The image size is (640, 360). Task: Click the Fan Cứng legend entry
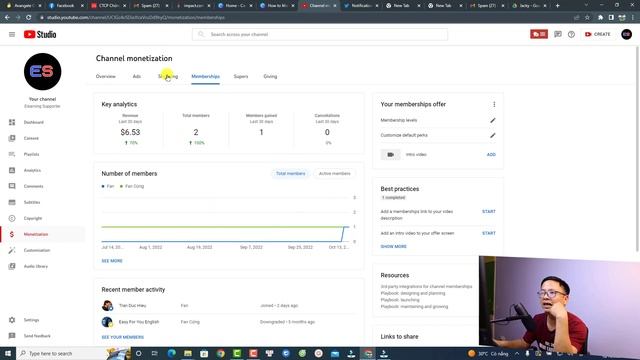(132, 186)
